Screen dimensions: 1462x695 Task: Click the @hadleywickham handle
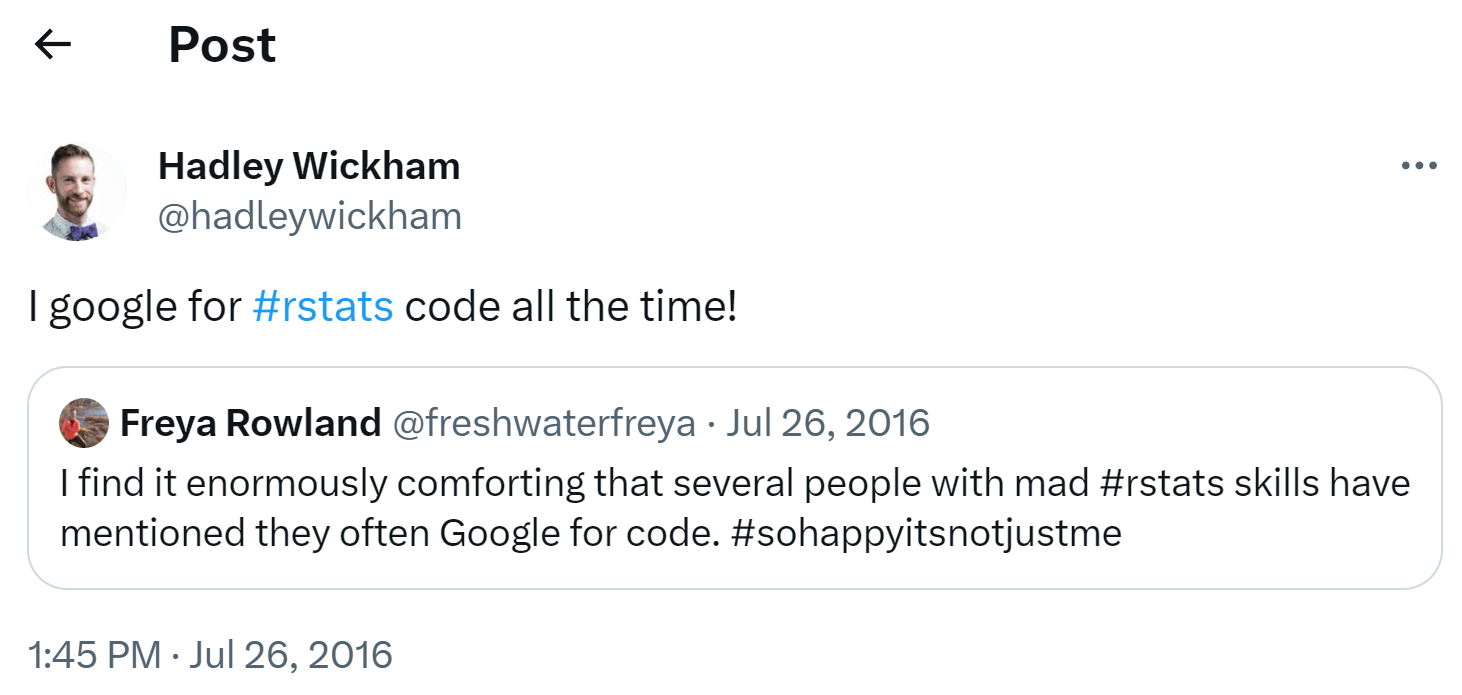(309, 215)
